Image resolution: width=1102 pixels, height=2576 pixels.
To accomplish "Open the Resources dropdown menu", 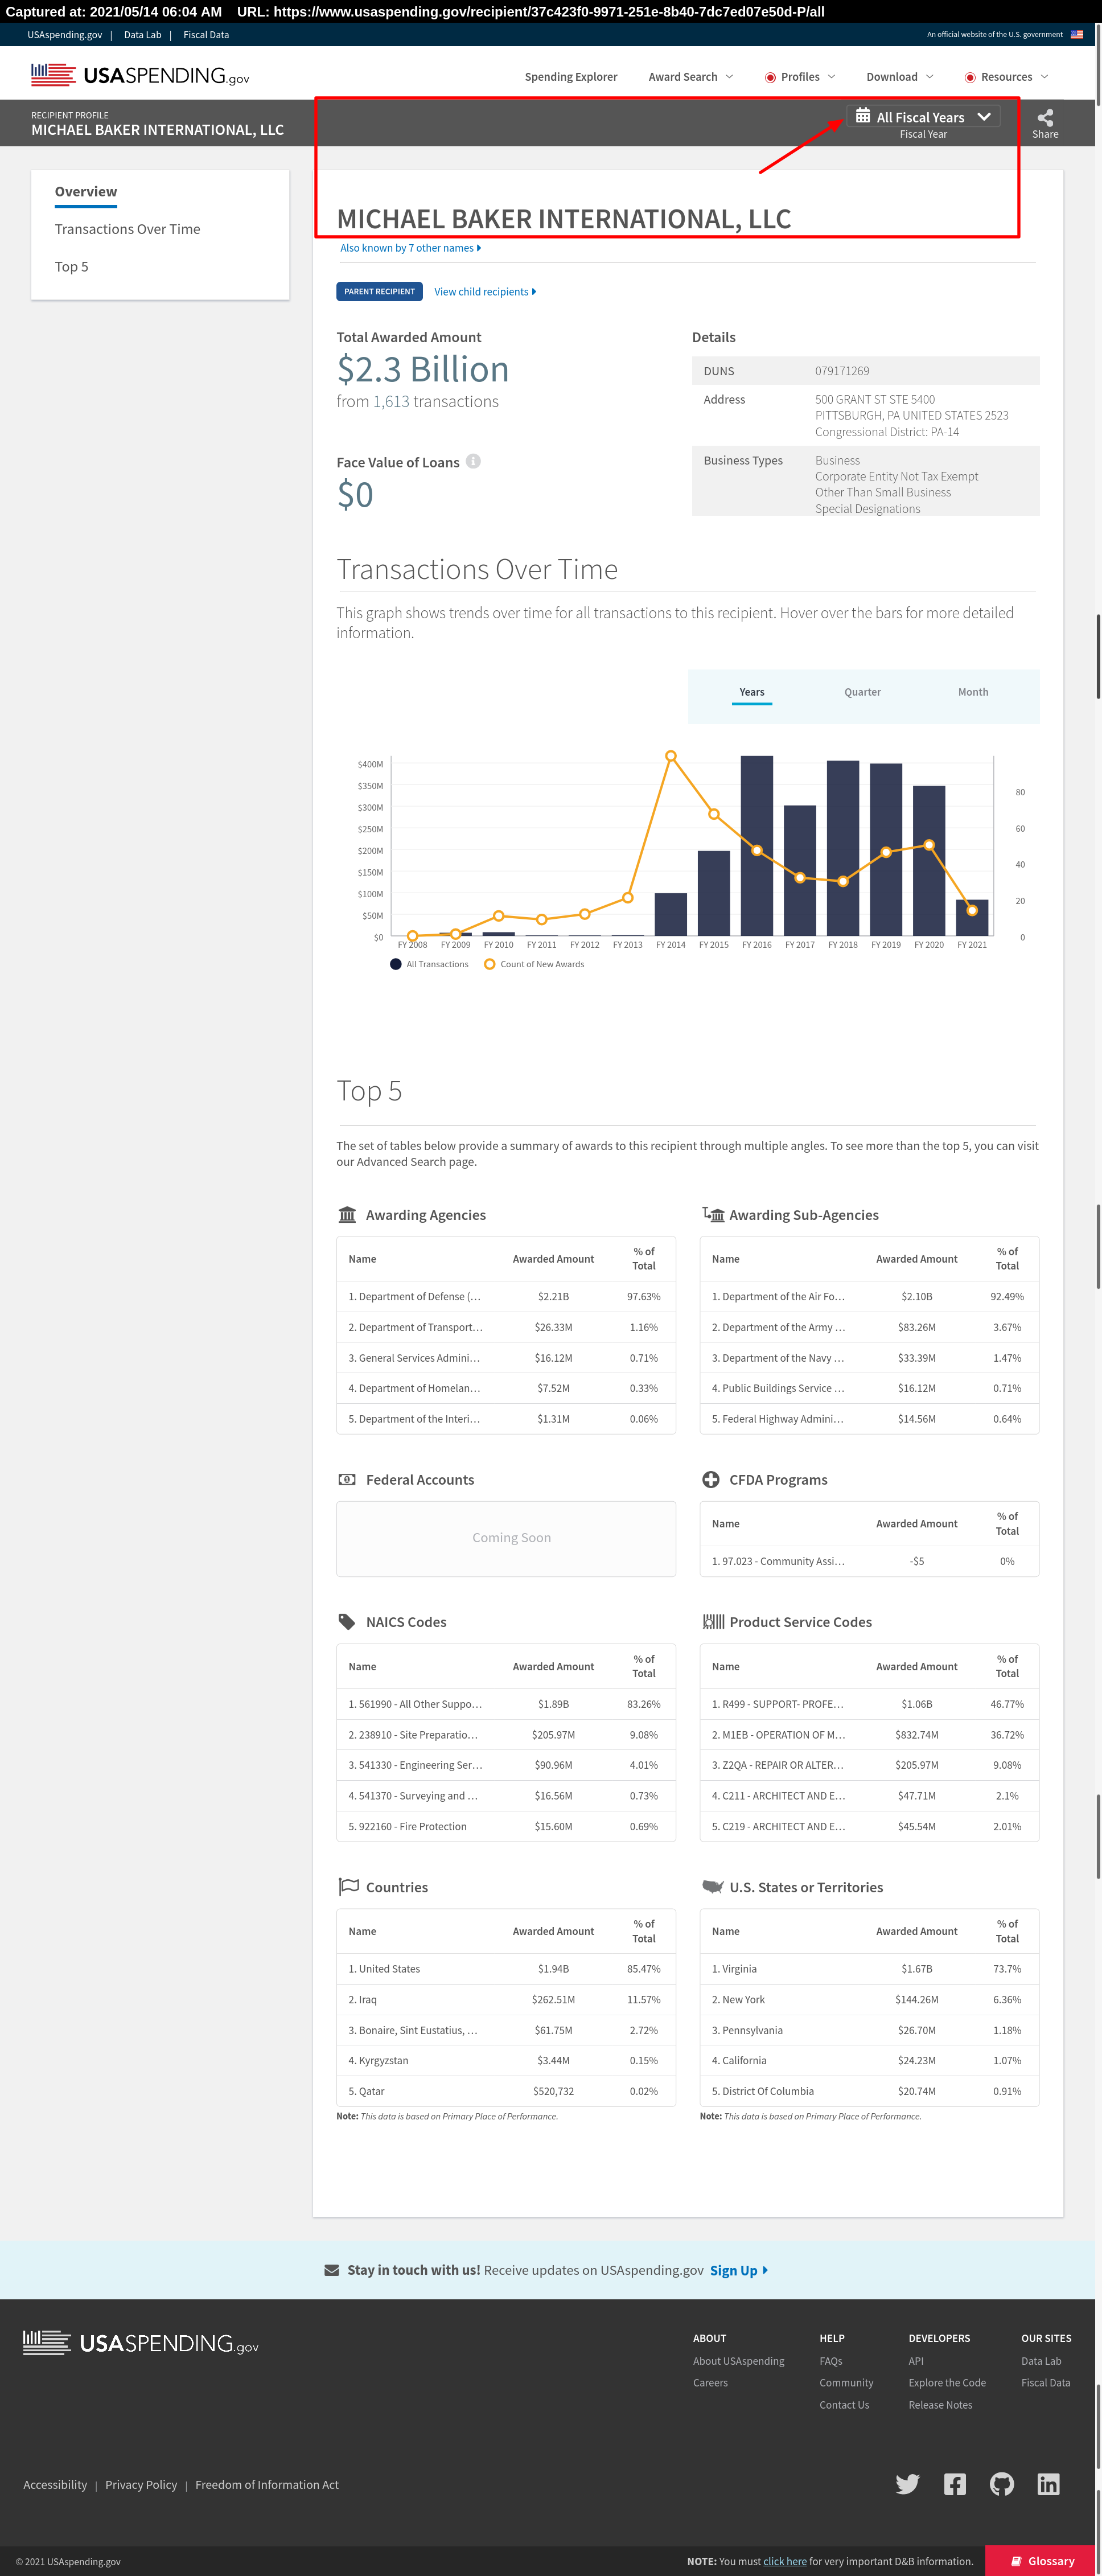I will coord(1007,77).
